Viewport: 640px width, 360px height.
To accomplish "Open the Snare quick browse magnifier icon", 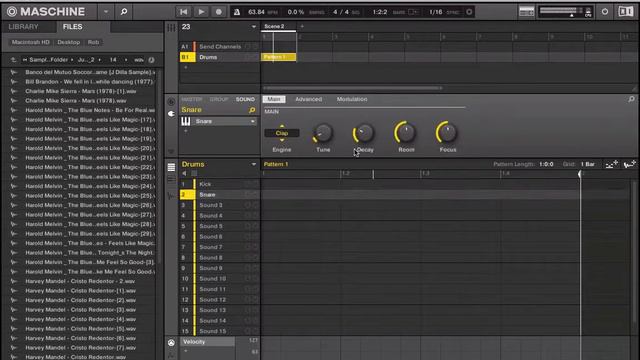I will tap(252, 110).
